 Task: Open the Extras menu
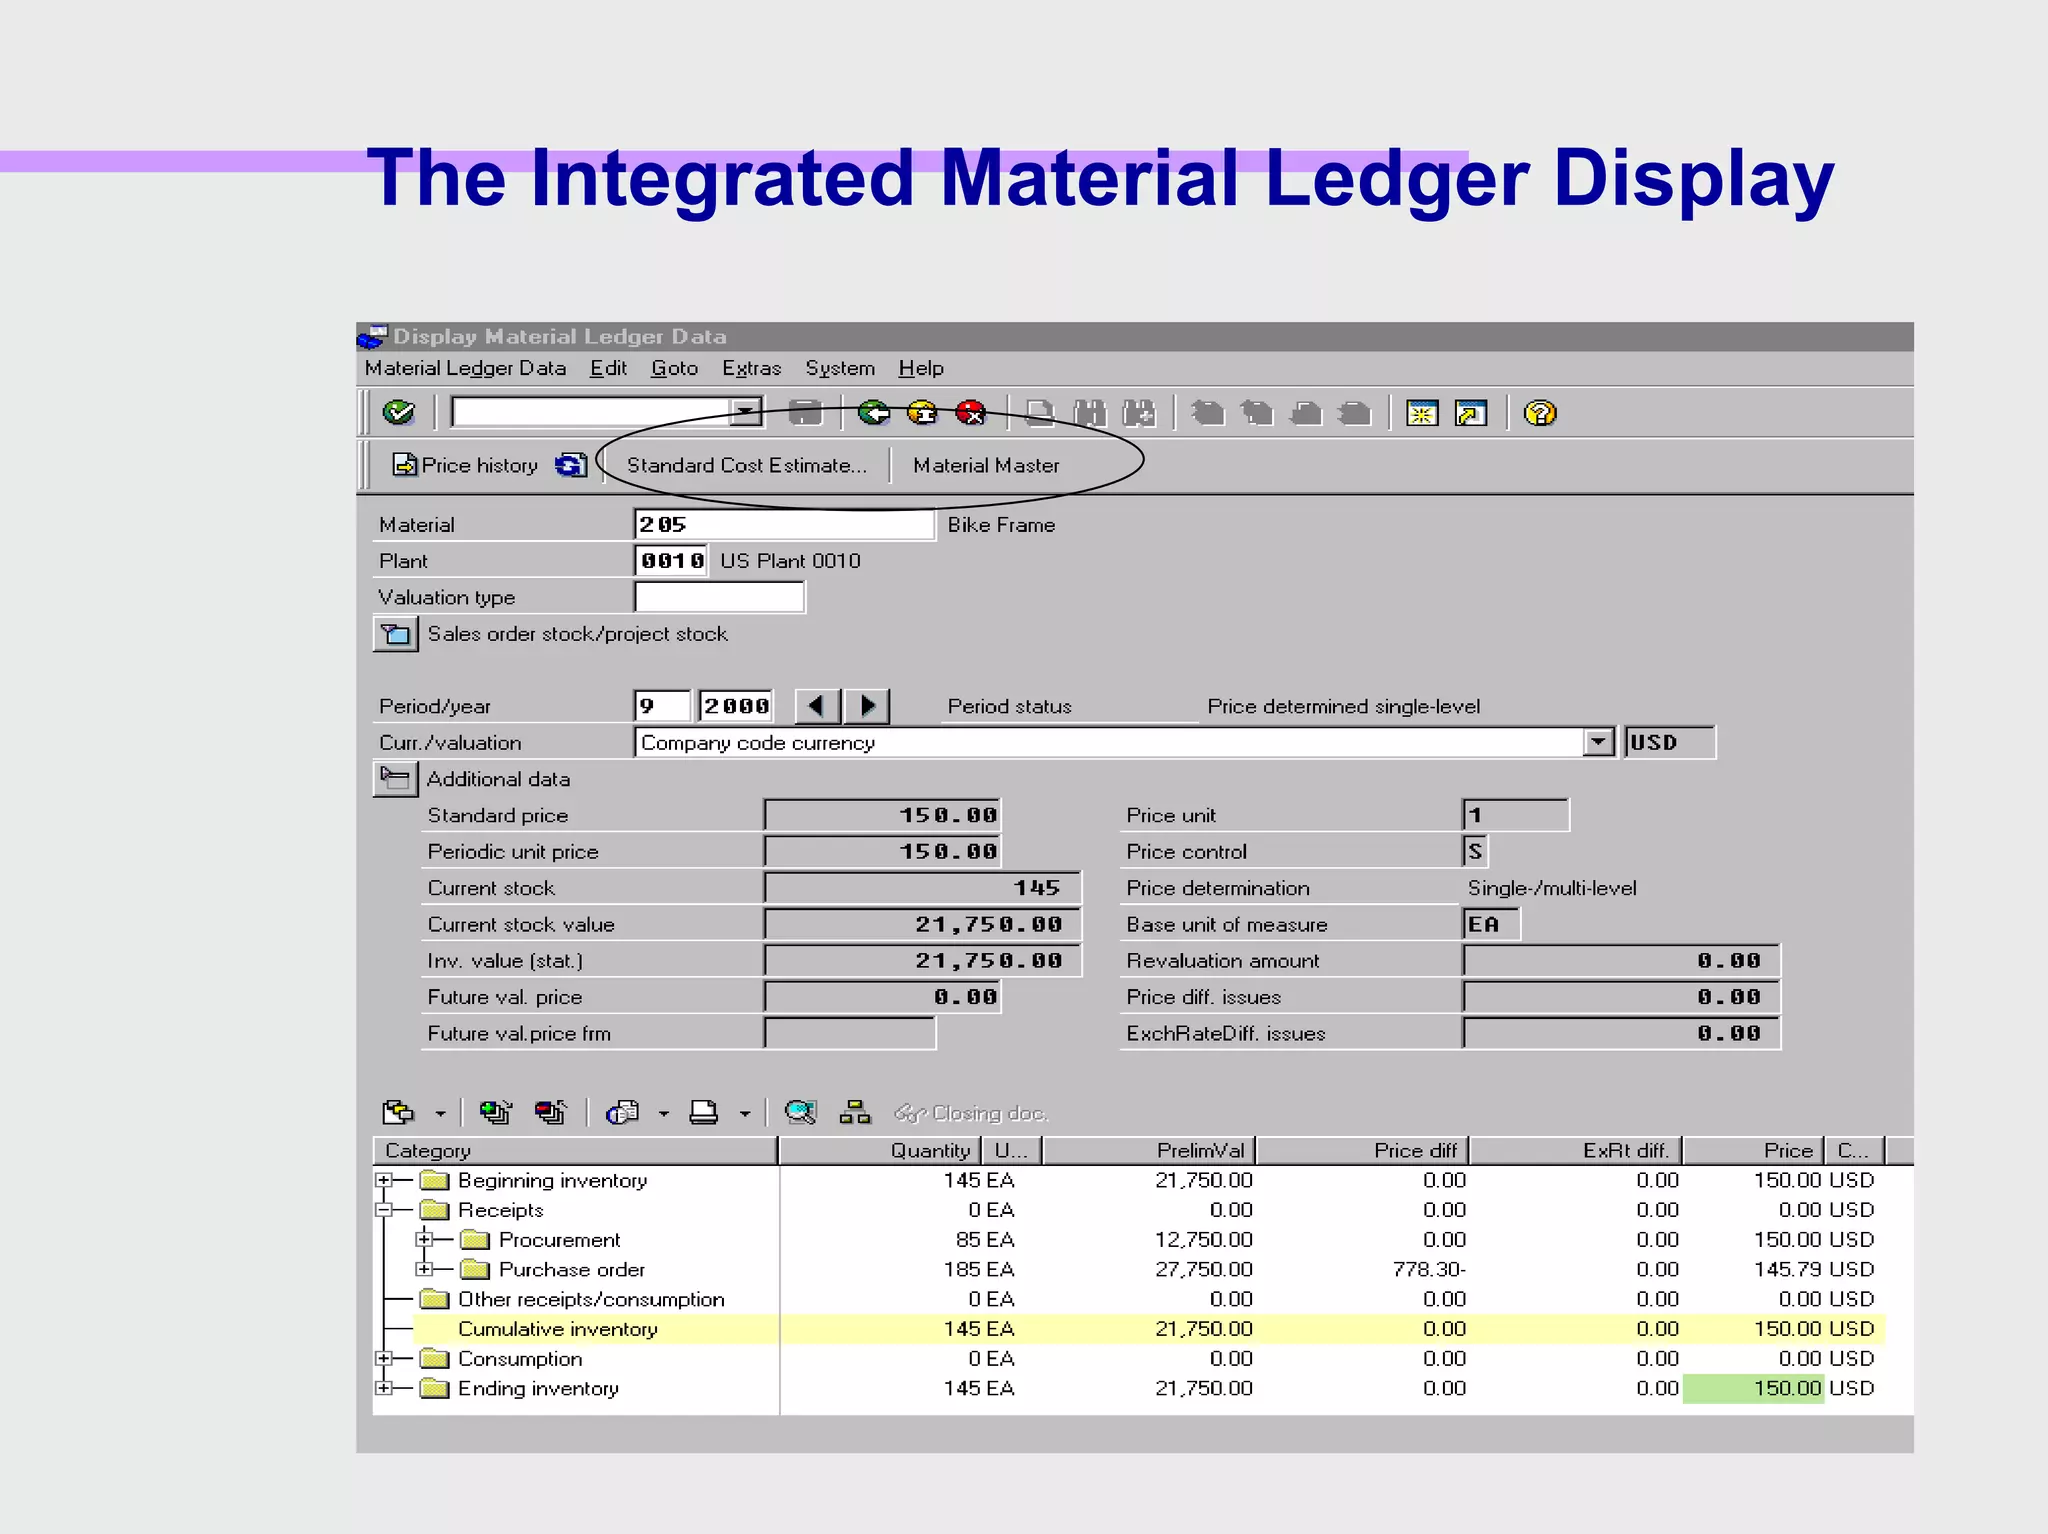click(x=751, y=368)
